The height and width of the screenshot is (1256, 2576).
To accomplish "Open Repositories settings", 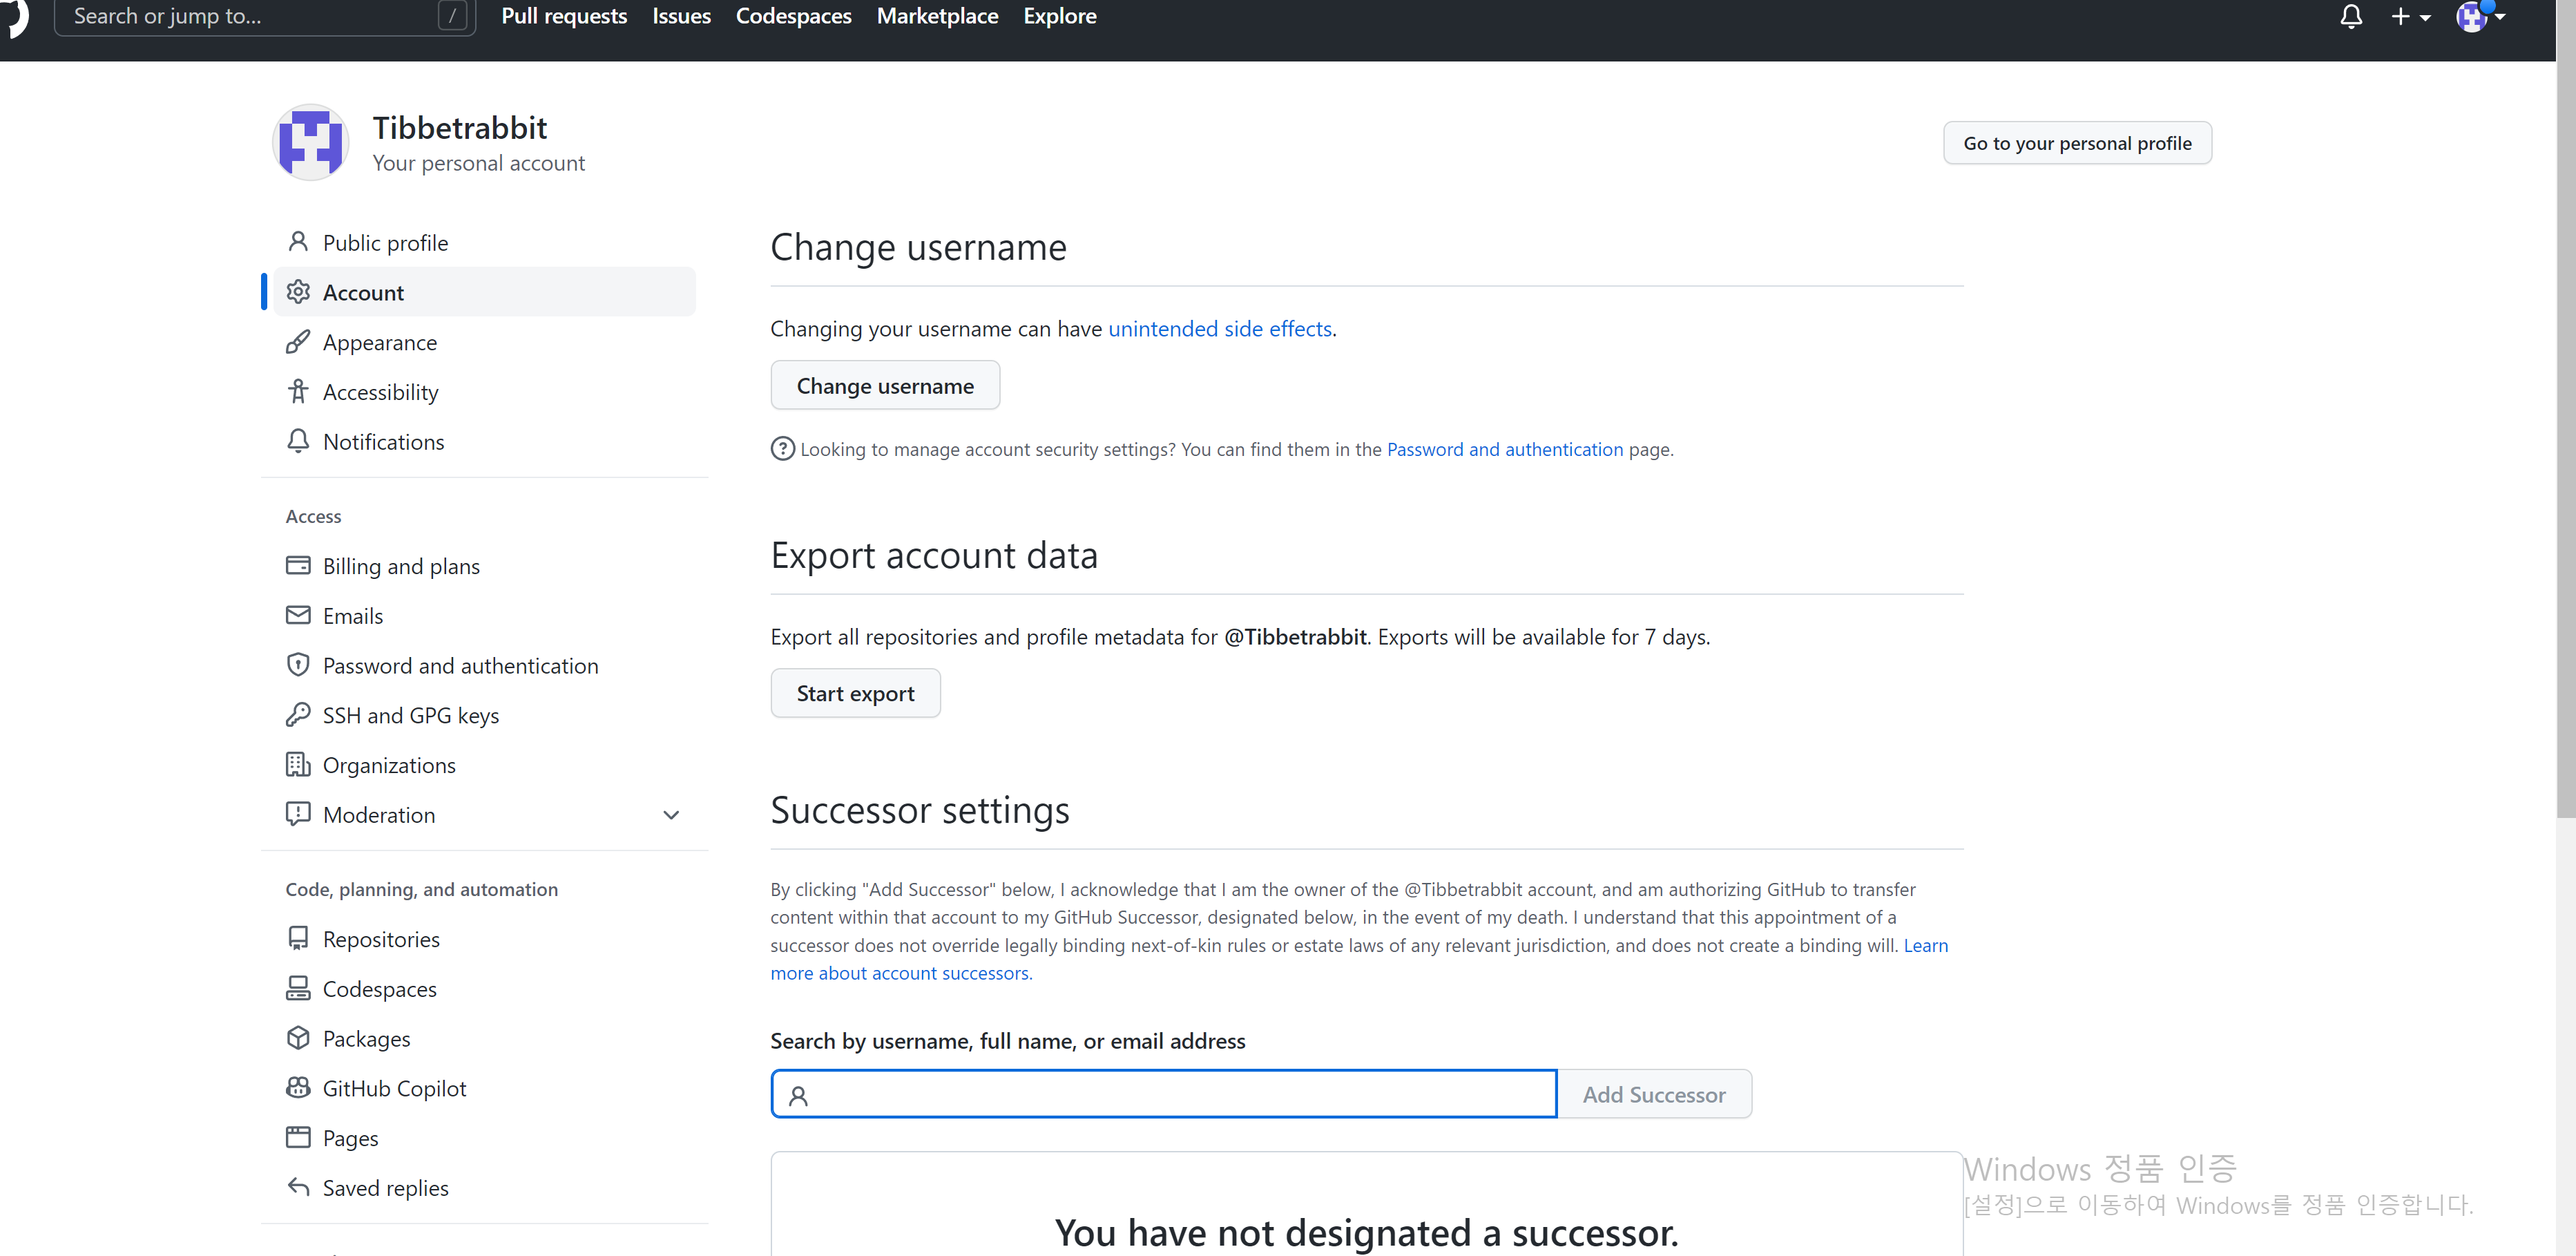I will [x=484, y=938].
